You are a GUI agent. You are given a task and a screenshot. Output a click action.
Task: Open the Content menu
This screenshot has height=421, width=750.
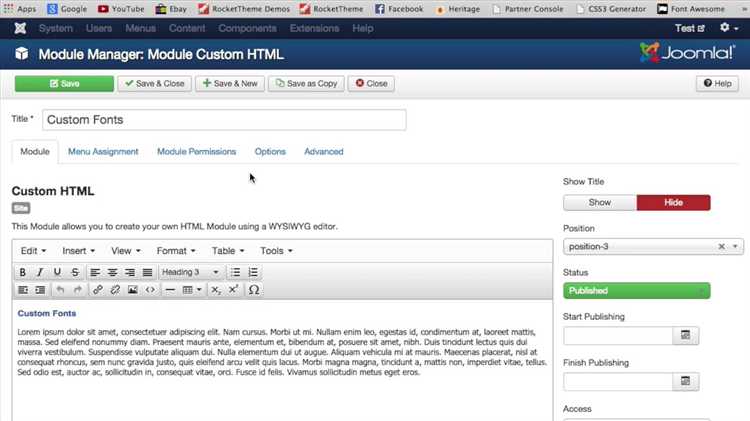(187, 28)
